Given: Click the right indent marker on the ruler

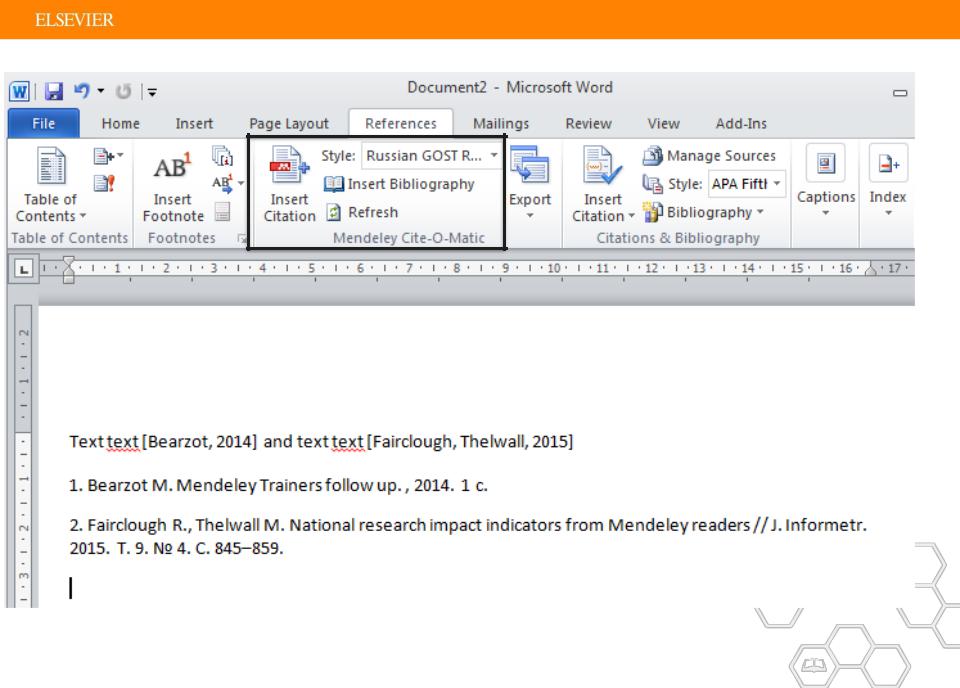Looking at the screenshot, I should 871,269.
